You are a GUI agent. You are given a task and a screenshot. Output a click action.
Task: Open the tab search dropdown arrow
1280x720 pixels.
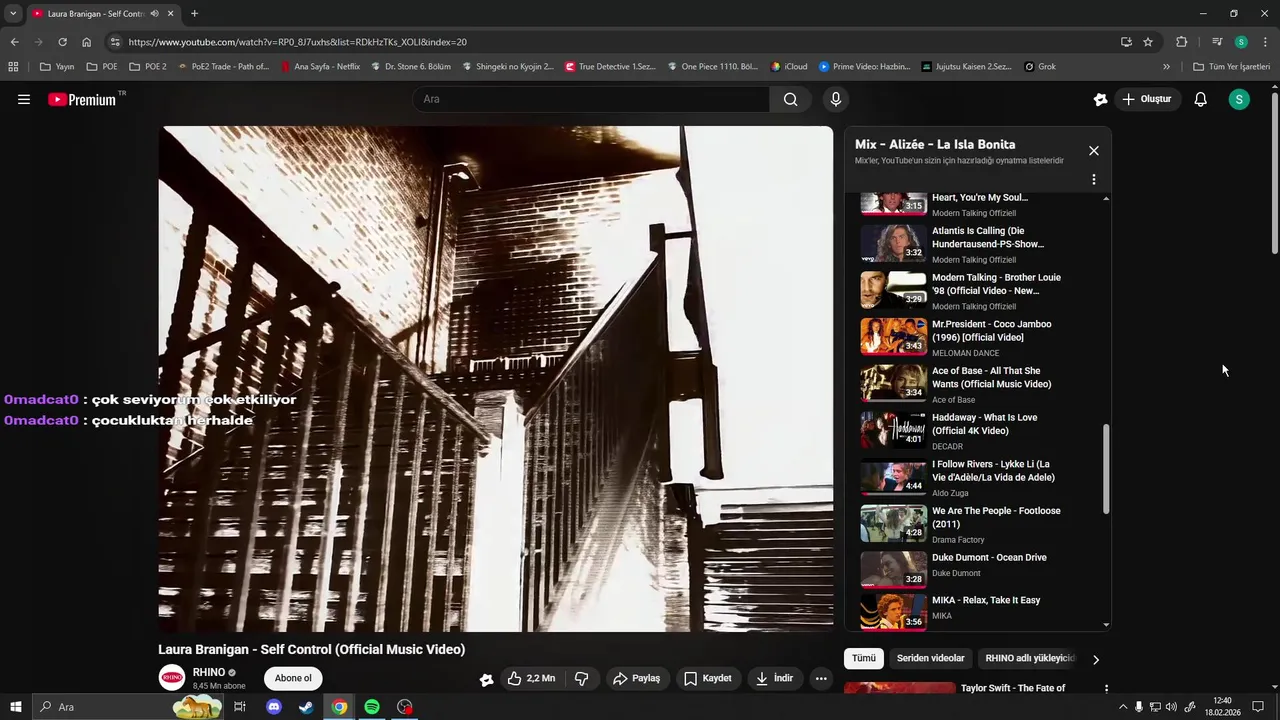coord(13,14)
